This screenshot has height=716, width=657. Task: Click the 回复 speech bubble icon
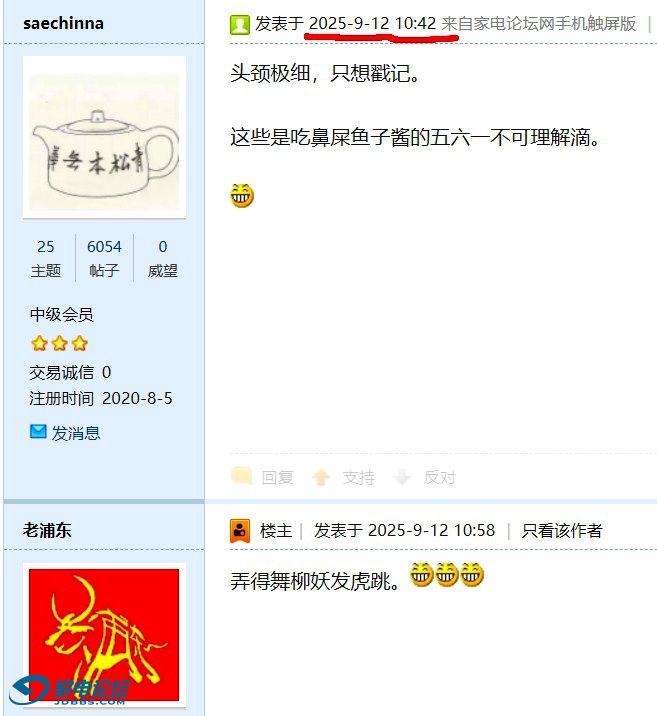point(241,476)
